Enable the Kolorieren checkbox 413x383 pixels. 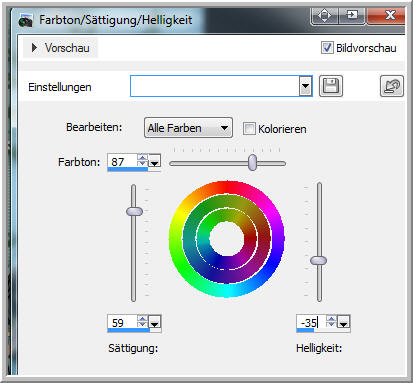249,129
